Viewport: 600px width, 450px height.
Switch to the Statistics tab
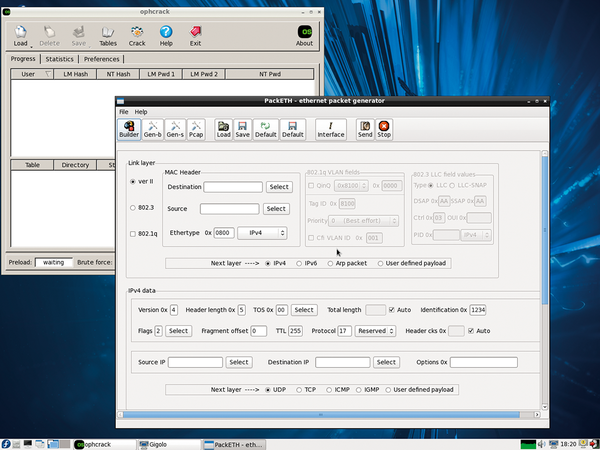pos(59,59)
